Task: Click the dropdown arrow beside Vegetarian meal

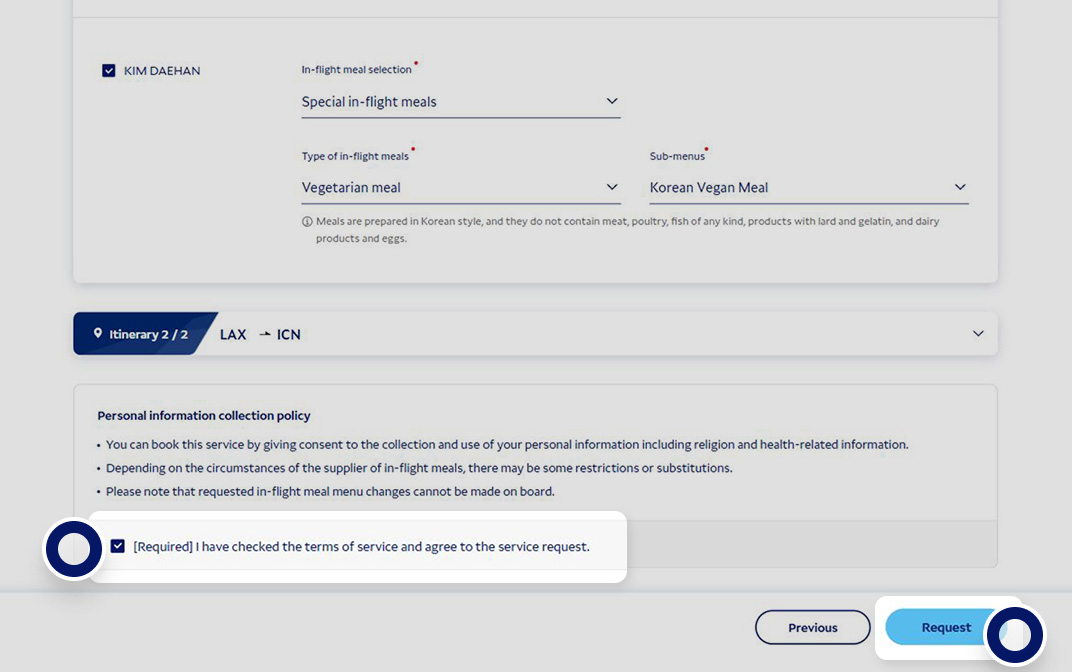Action: pos(612,187)
